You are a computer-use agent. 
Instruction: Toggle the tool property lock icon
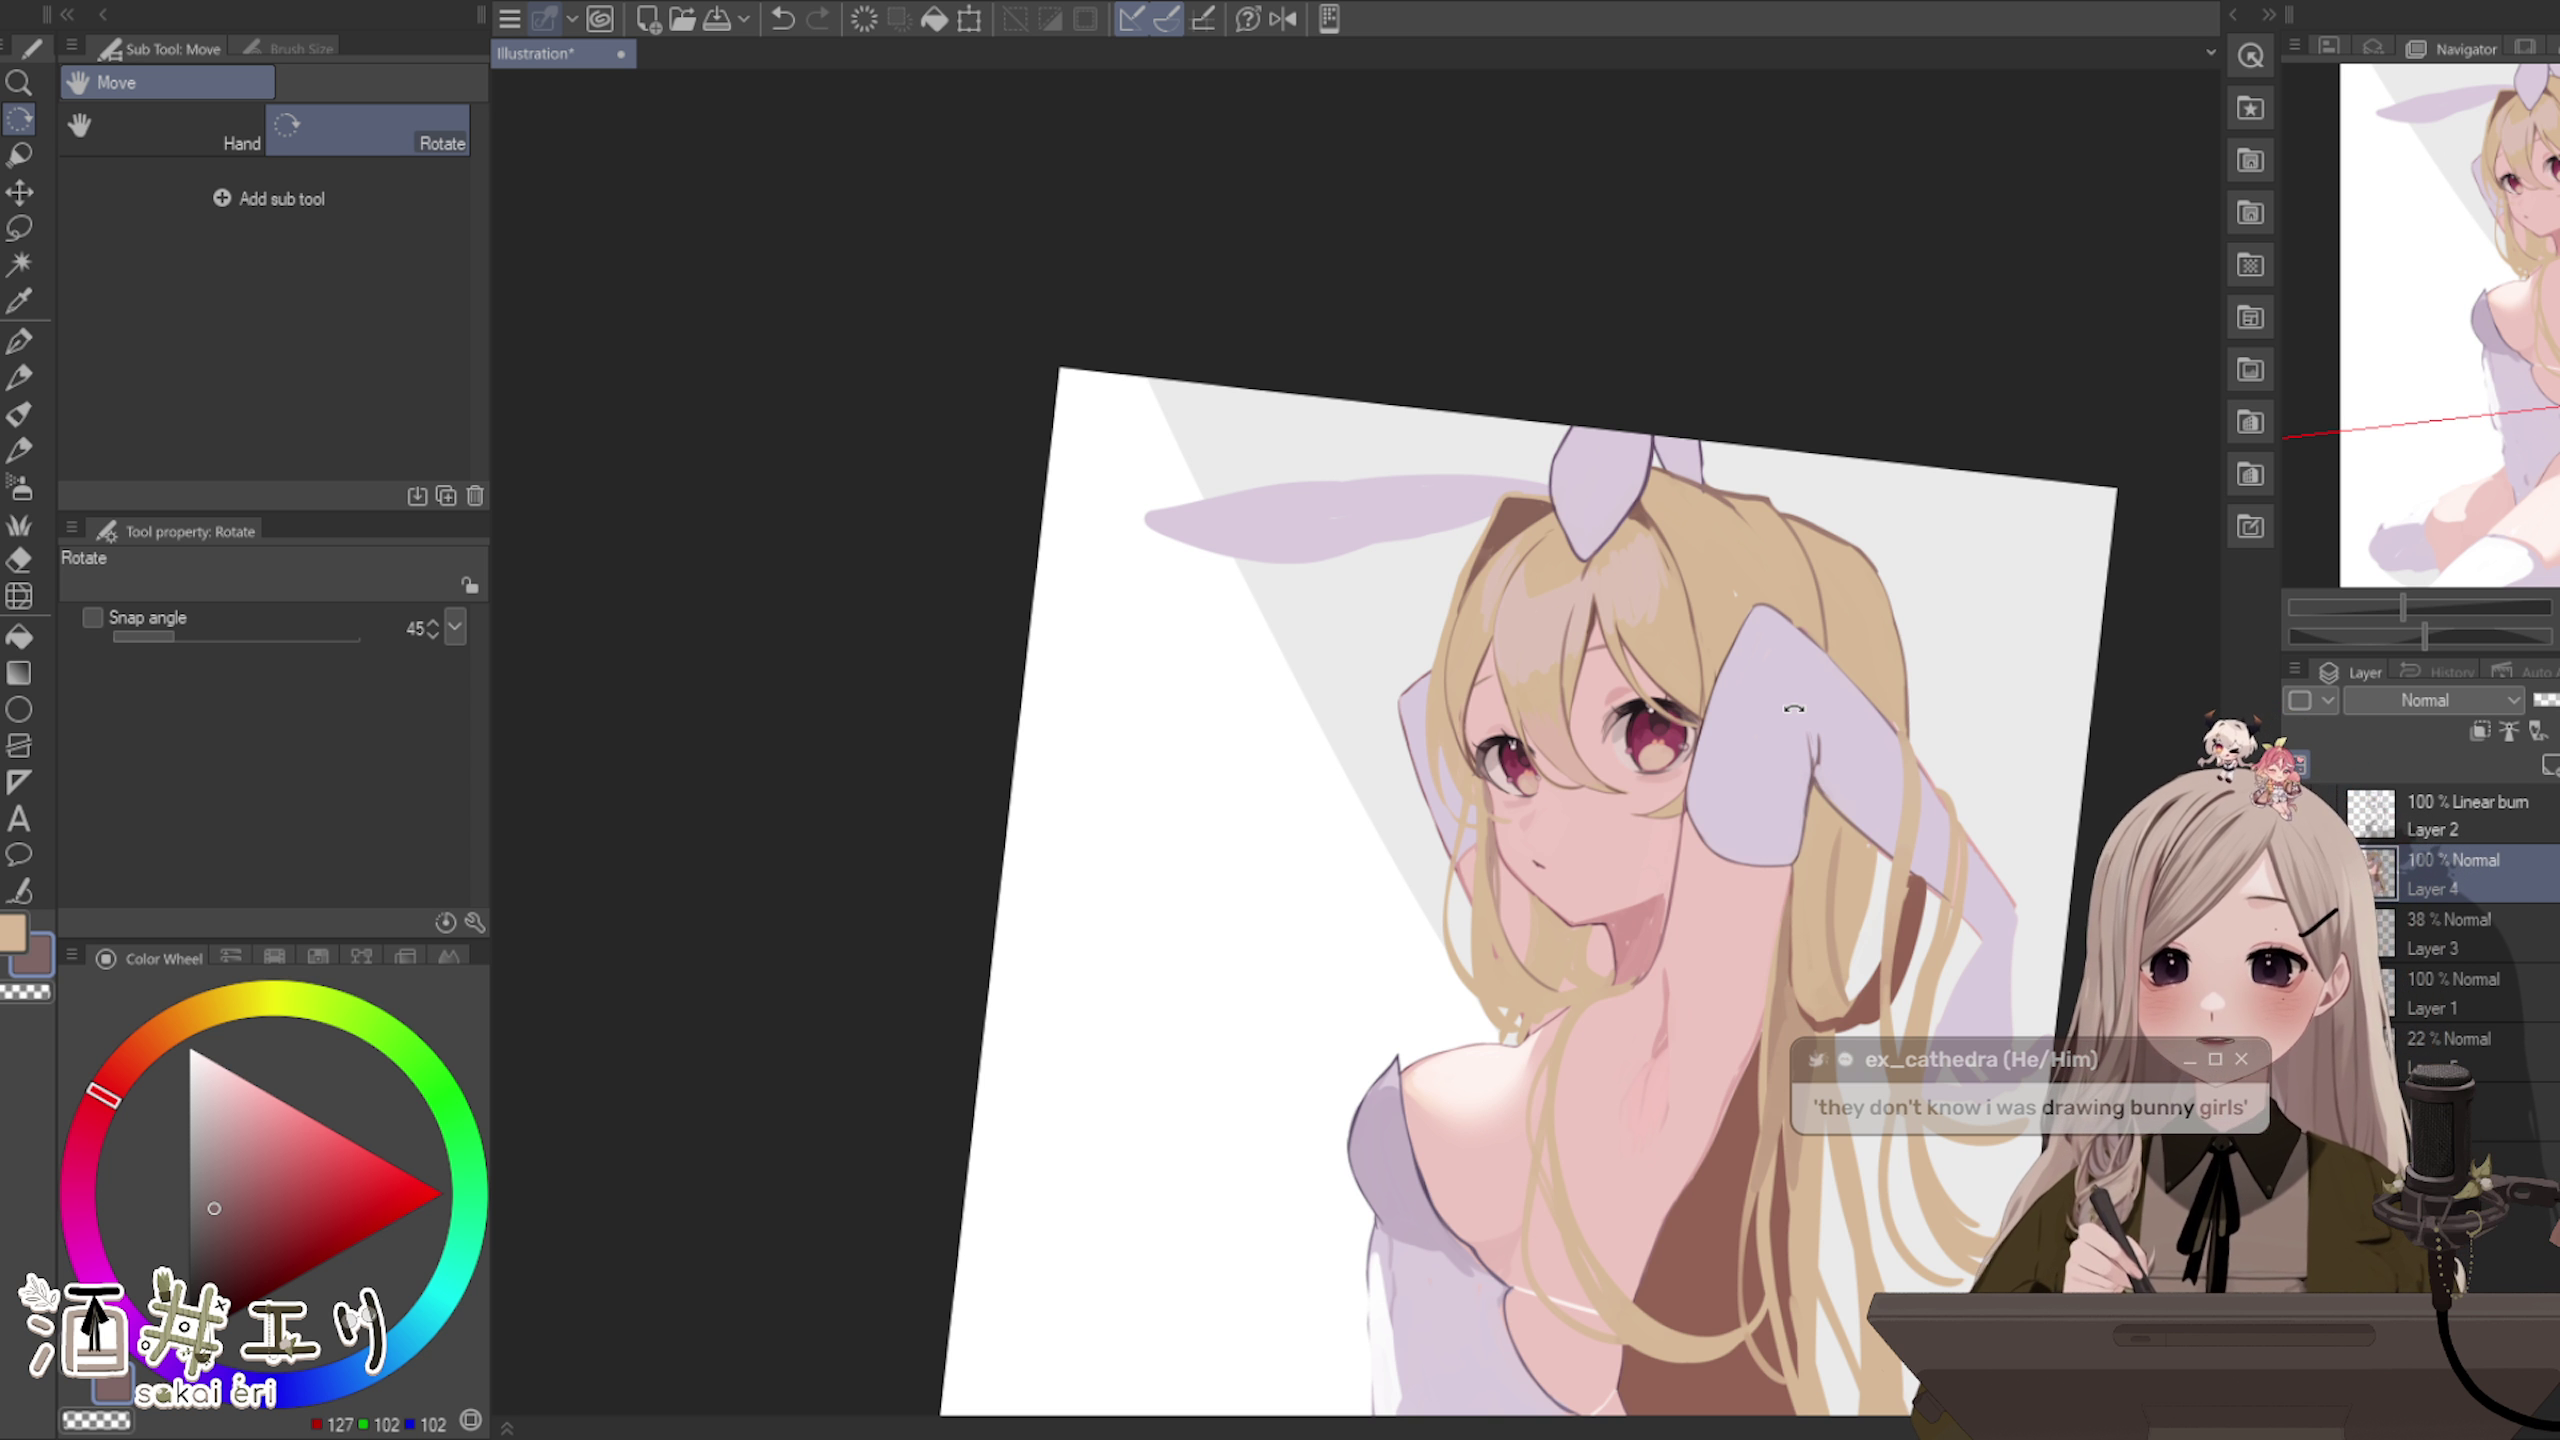pyautogui.click(x=469, y=585)
